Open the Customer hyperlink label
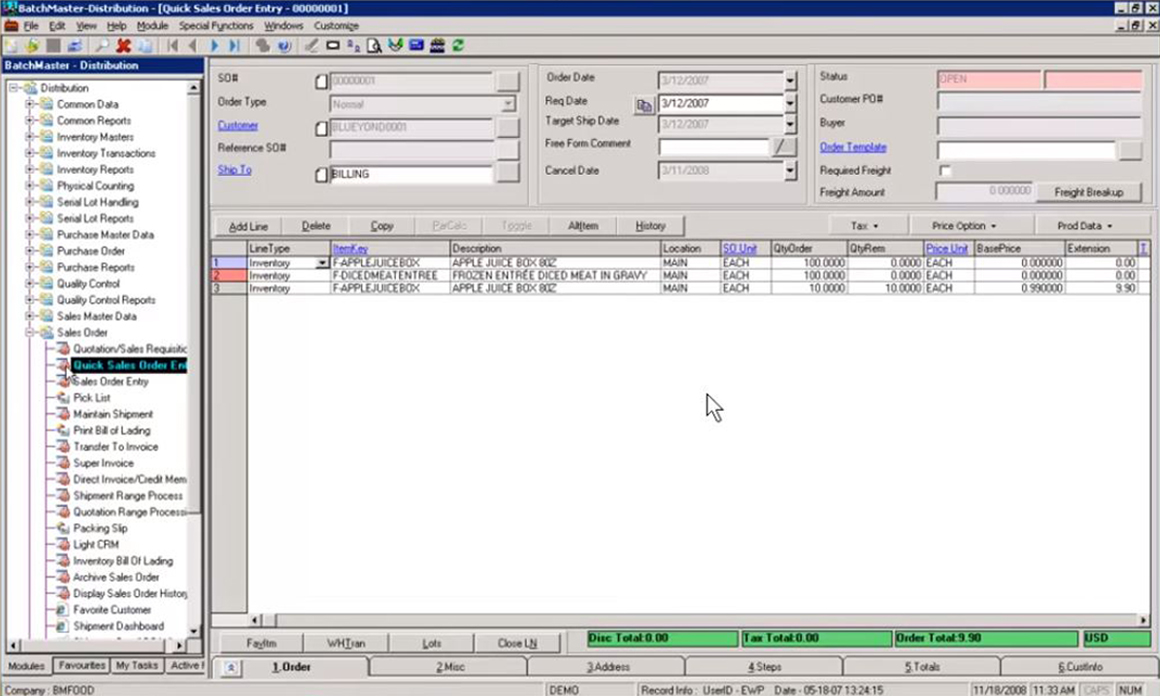This screenshot has height=696, width=1160. 238,126
